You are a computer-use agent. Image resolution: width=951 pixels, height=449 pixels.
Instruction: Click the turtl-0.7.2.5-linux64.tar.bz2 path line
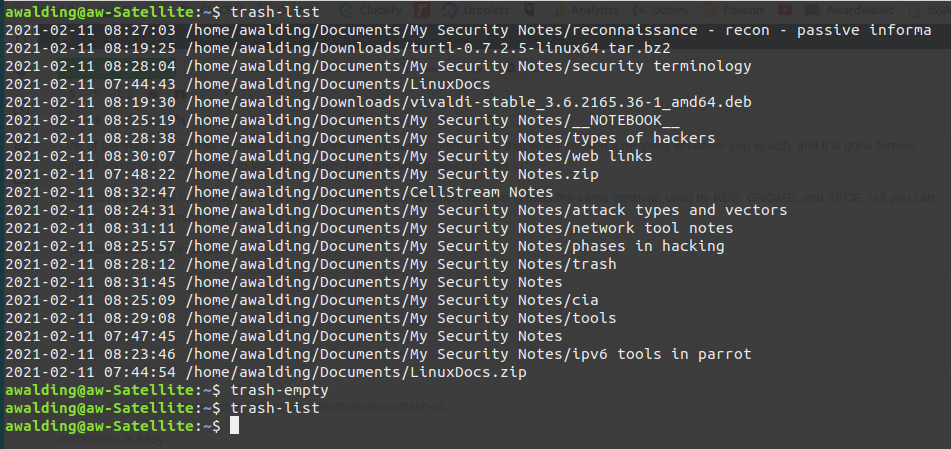pos(427,48)
